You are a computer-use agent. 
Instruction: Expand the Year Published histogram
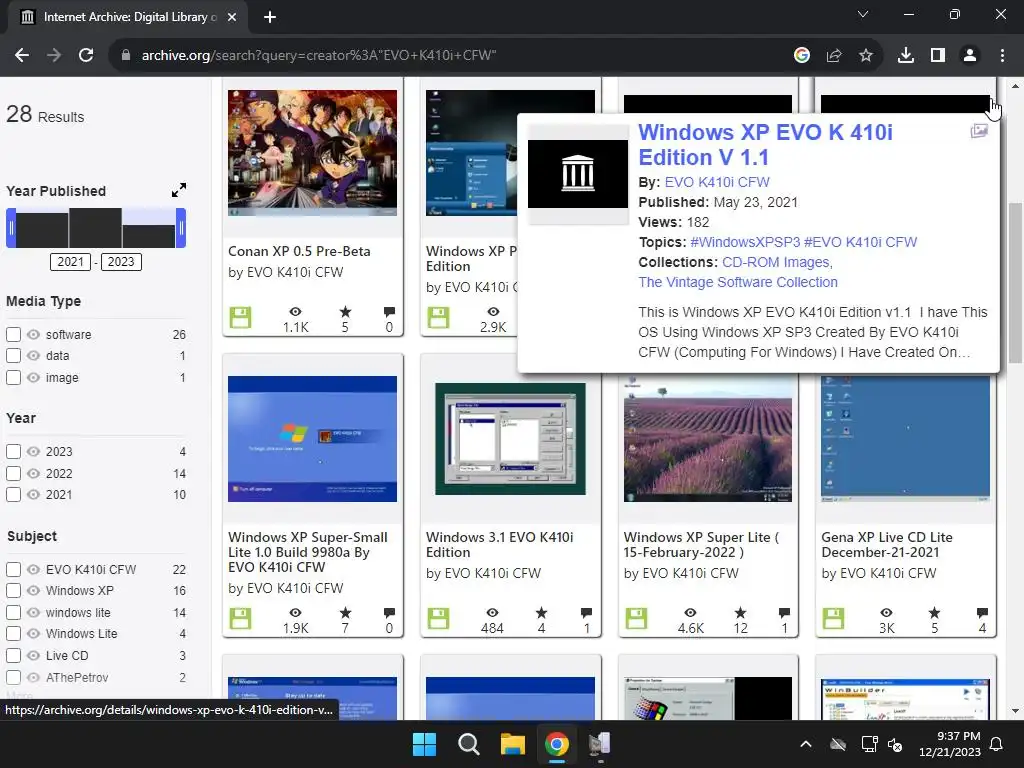pyautogui.click(x=178, y=190)
